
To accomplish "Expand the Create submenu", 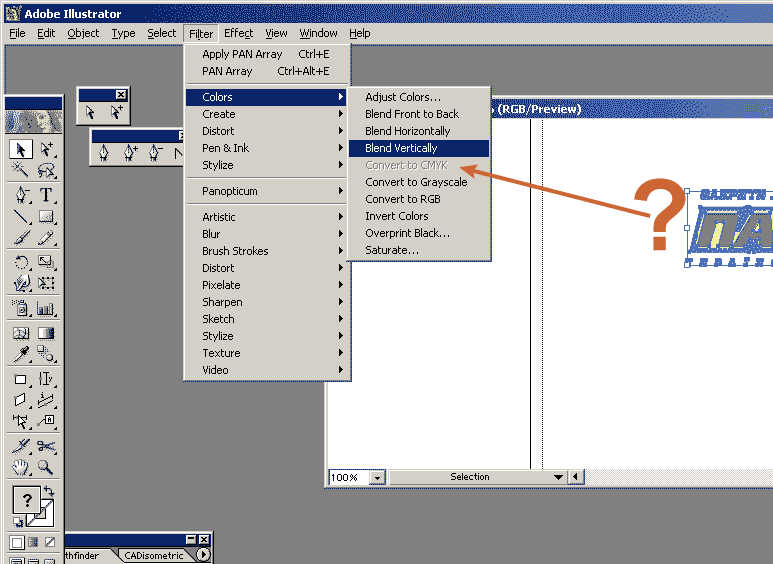I will click(x=268, y=114).
